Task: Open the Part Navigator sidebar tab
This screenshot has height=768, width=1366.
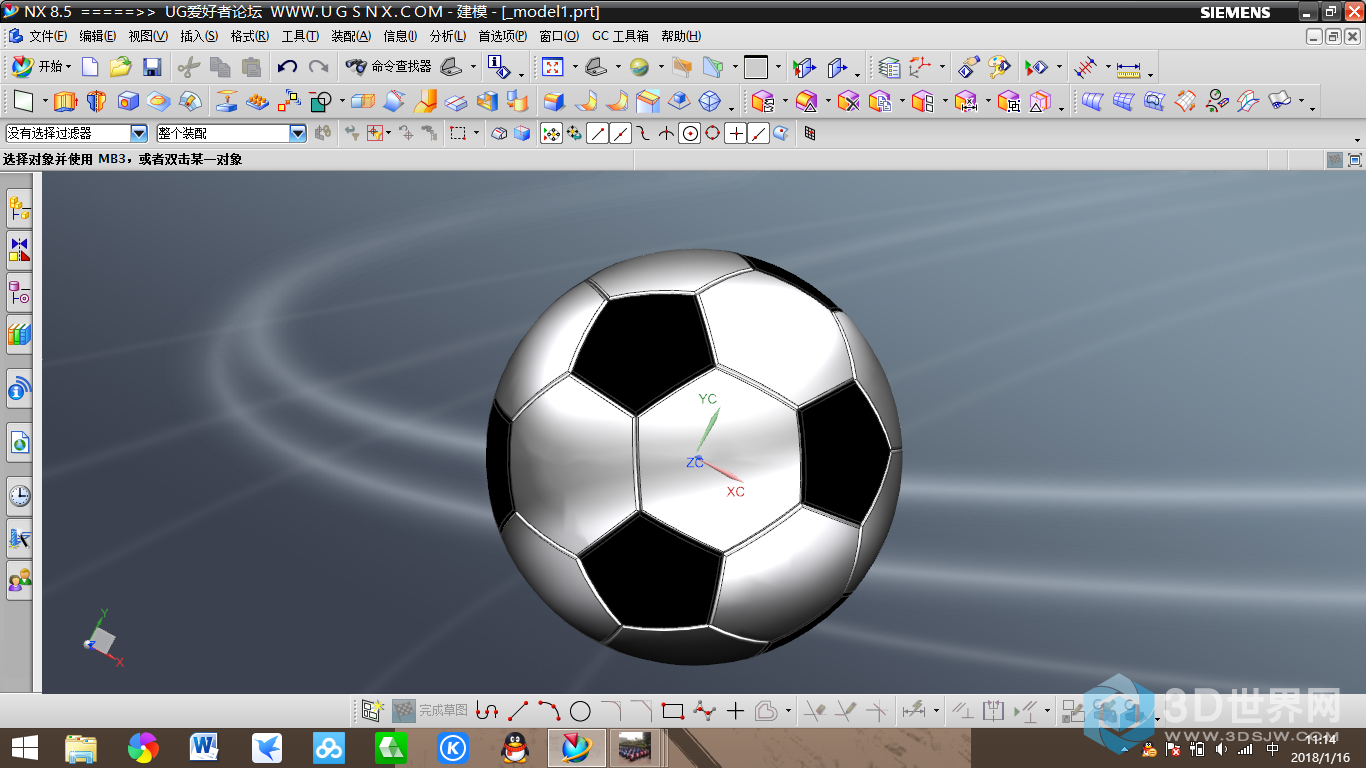Action: click(x=19, y=292)
